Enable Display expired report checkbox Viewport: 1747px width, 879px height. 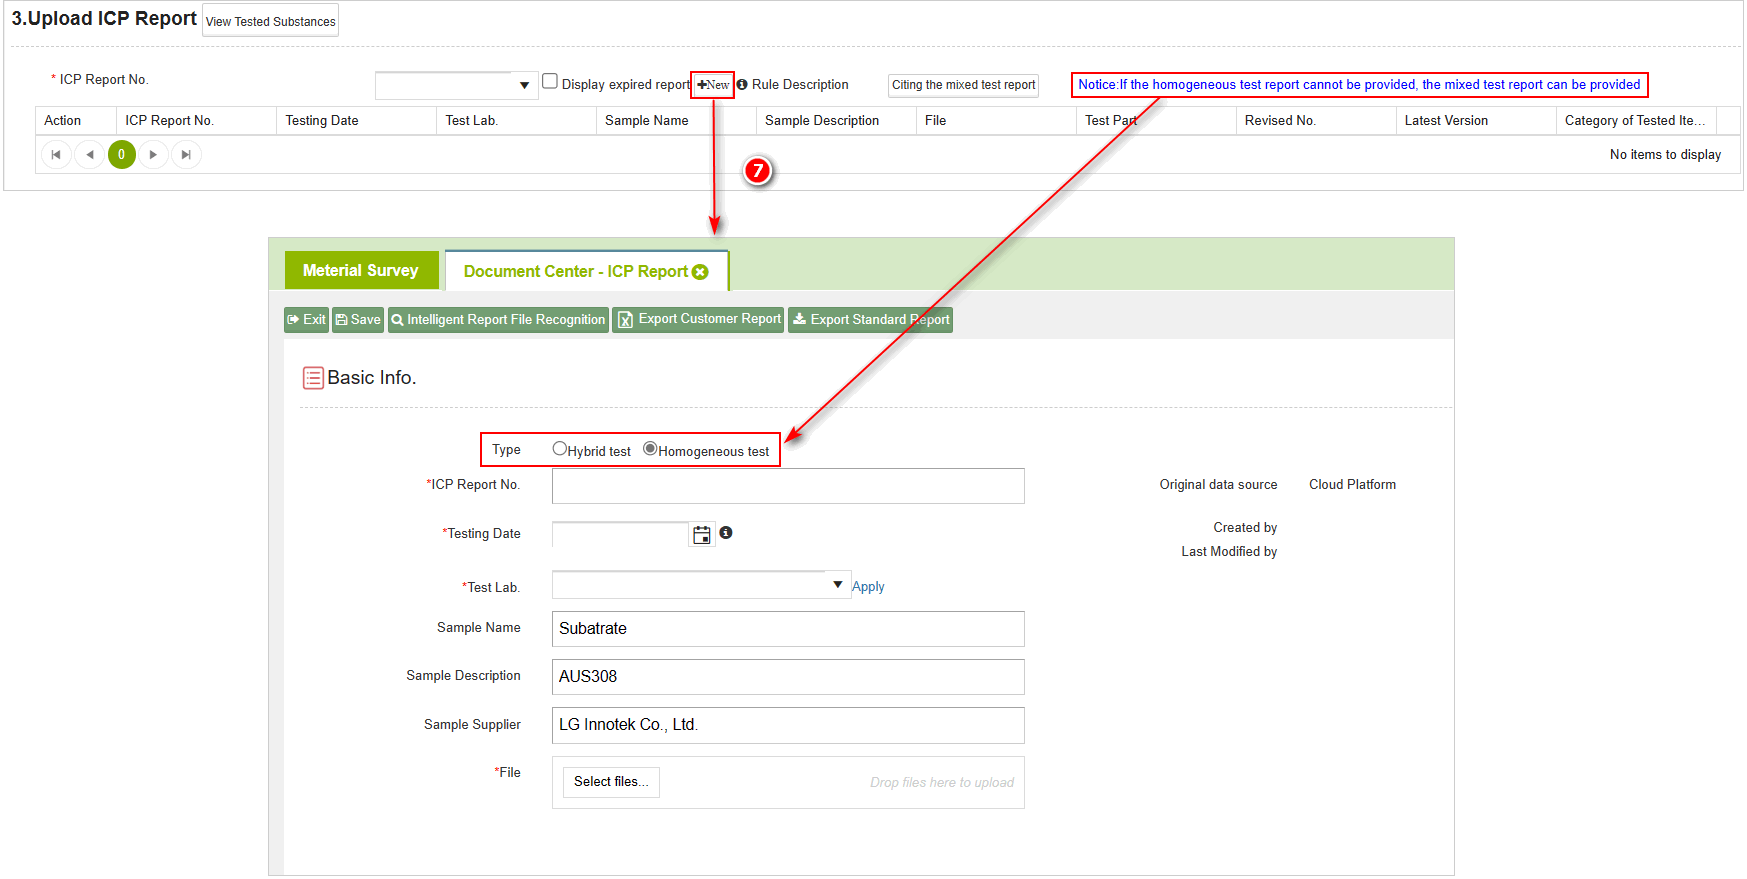pyautogui.click(x=550, y=82)
